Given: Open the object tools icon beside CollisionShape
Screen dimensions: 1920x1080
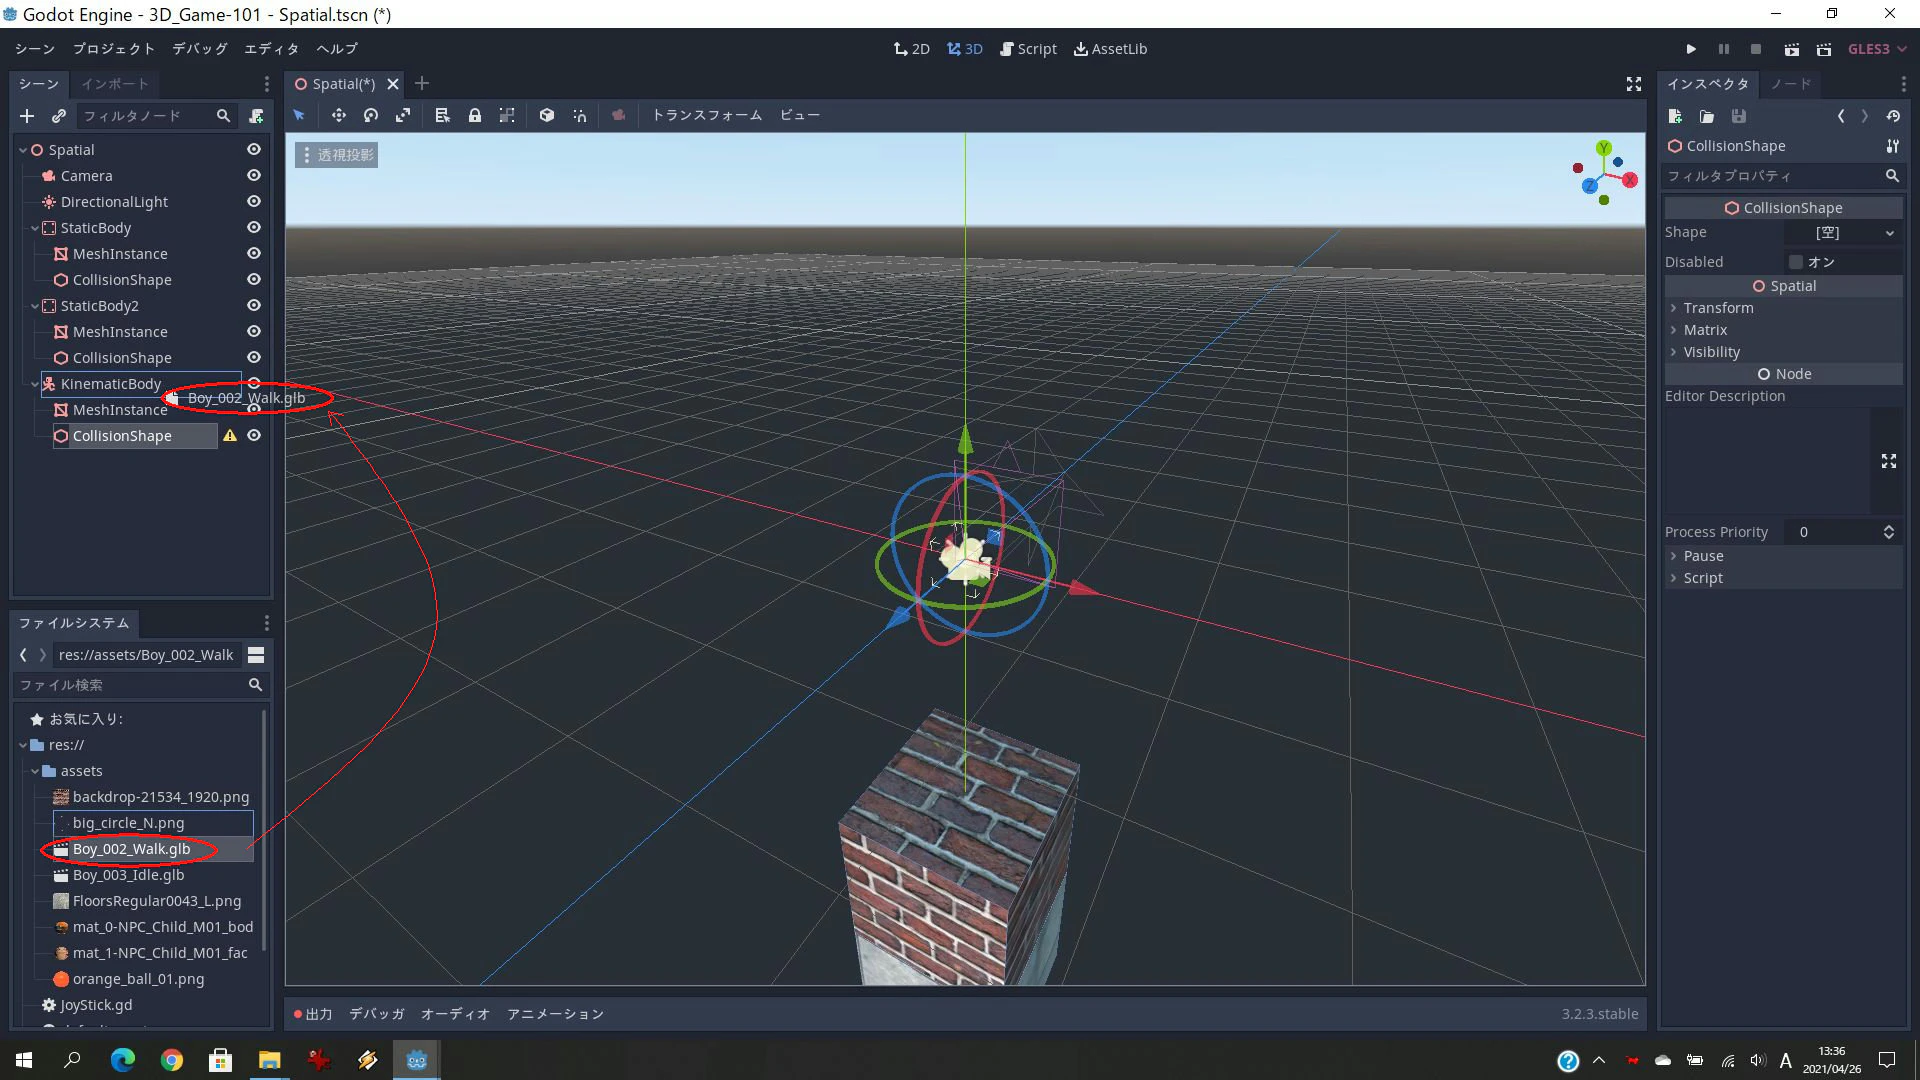Looking at the screenshot, I should tap(1892, 146).
